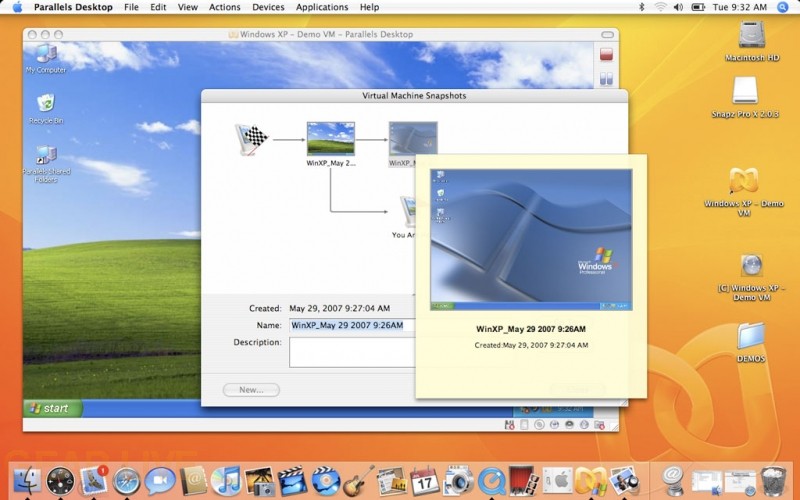Click the Parallels Desktop Dock icon
This screenshot has height=500, width=800.
(591, 481)
